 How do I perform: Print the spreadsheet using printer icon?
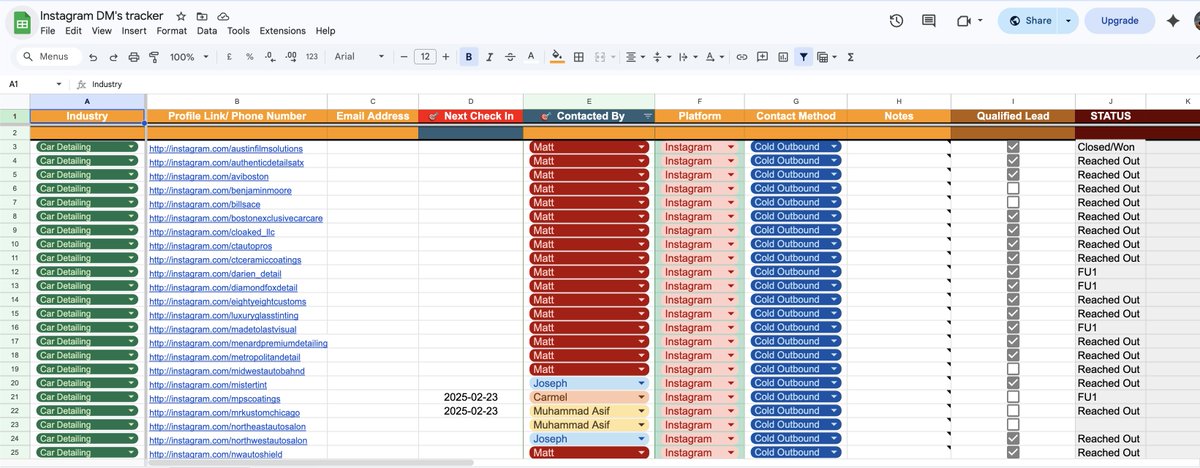click(x=134, y=57)
